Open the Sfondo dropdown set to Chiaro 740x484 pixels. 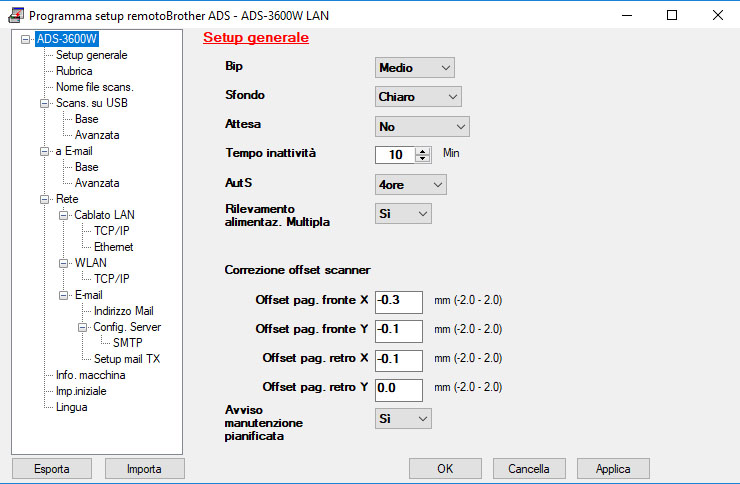click(x=419, y=97)
